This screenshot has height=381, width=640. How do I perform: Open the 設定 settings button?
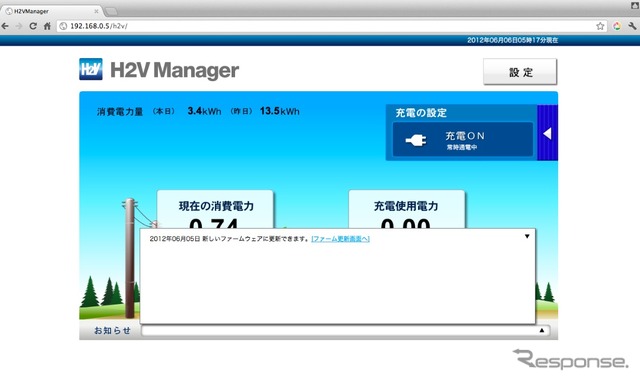point(520,72)
